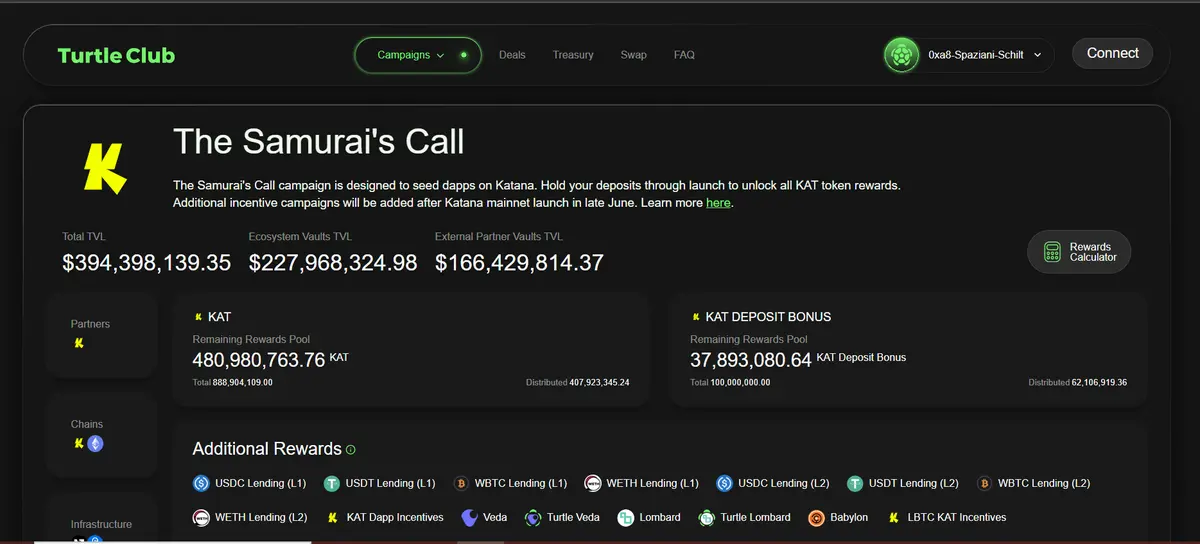Click the green turtle avatar icon
Image resolution: width=1200 pixels, height=544 pixels.
(902, 55)
